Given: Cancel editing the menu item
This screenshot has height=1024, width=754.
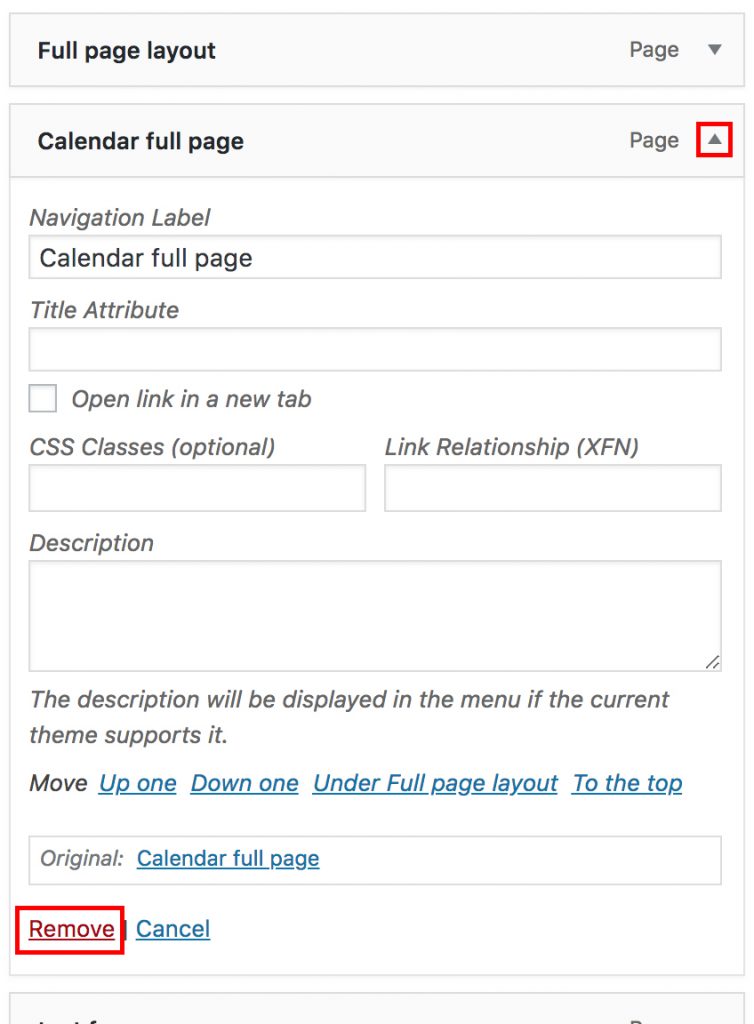Looking at the screenshot, I should 173,929.
